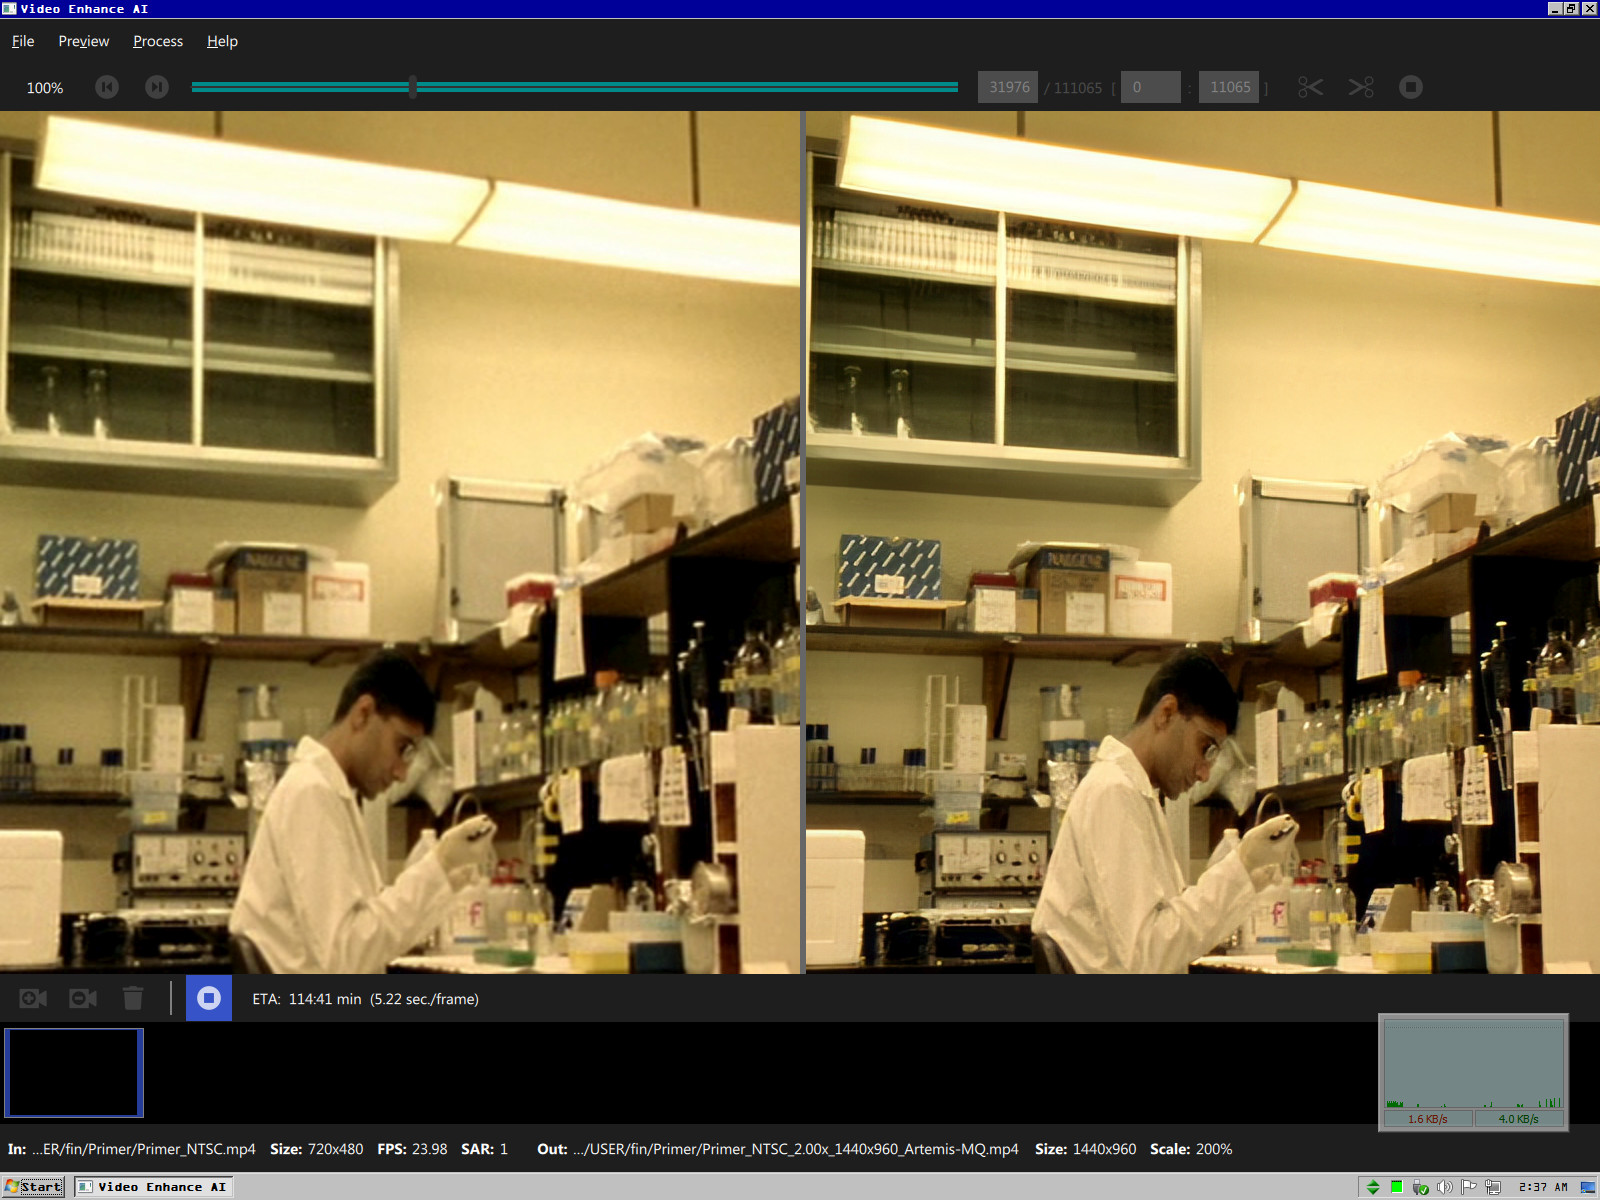Click the trash delete icon

pos(133,998)
